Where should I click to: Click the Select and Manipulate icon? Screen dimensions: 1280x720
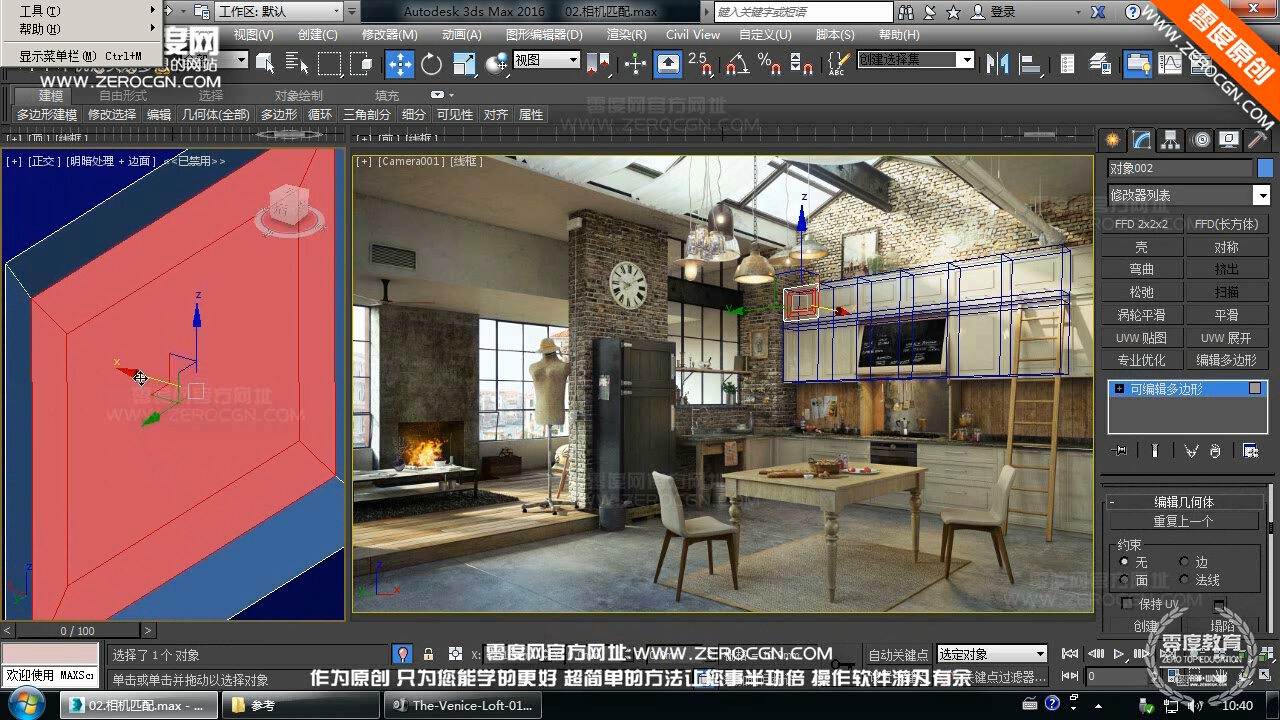pyautogui.click(x=635, y=64)
